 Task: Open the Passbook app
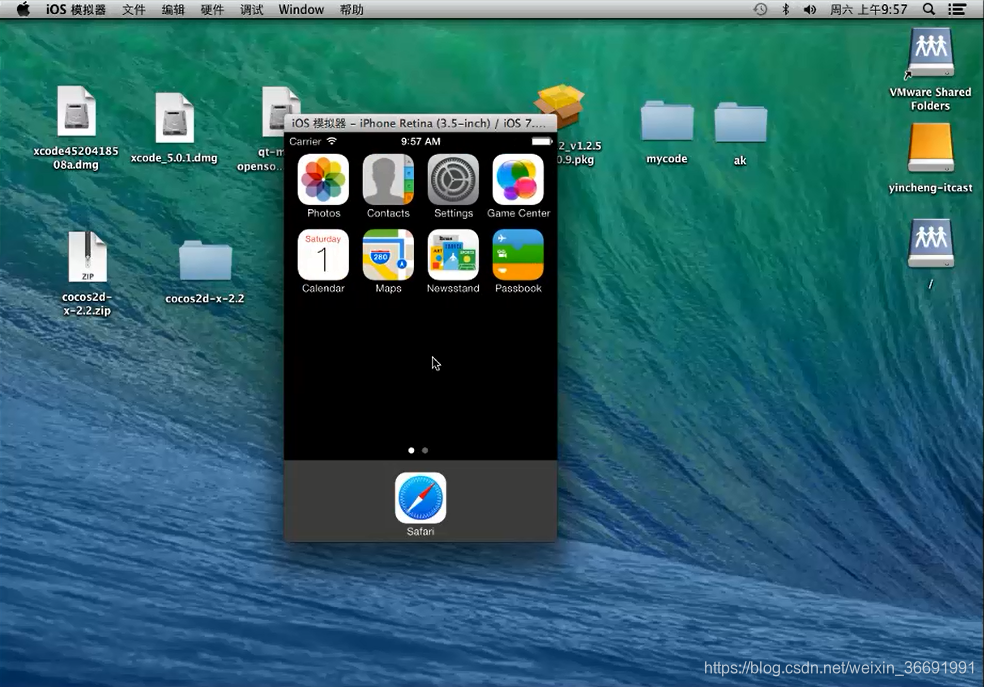point(518,255)
